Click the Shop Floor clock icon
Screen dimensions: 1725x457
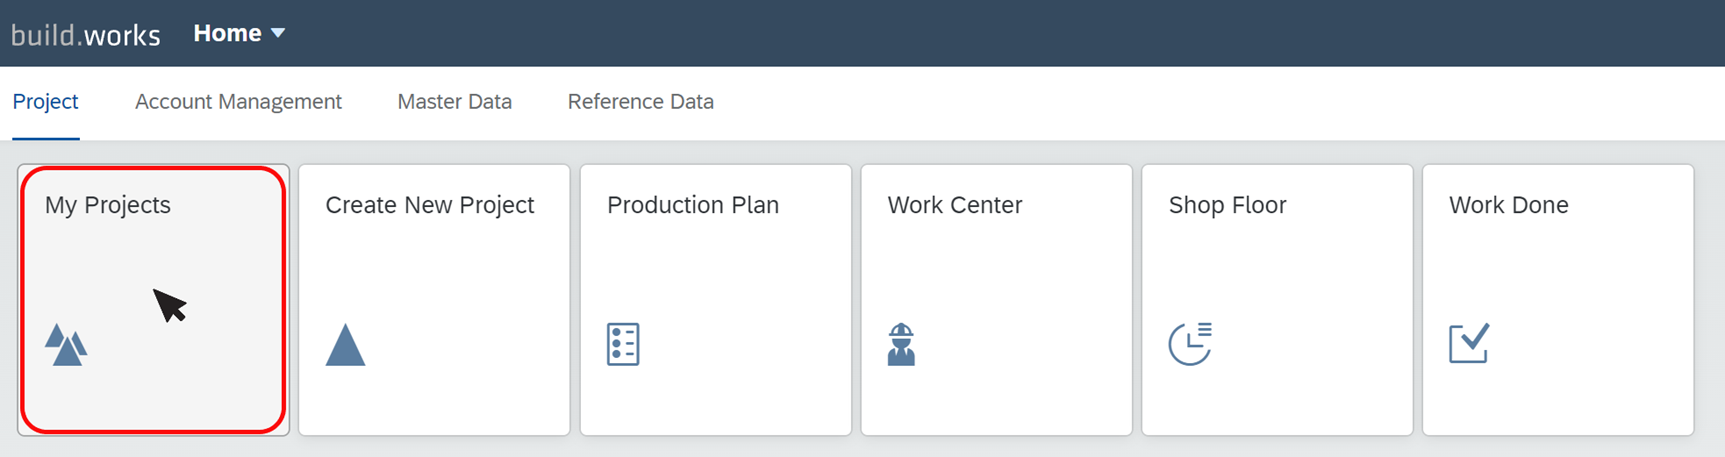tap(1190, 344)
